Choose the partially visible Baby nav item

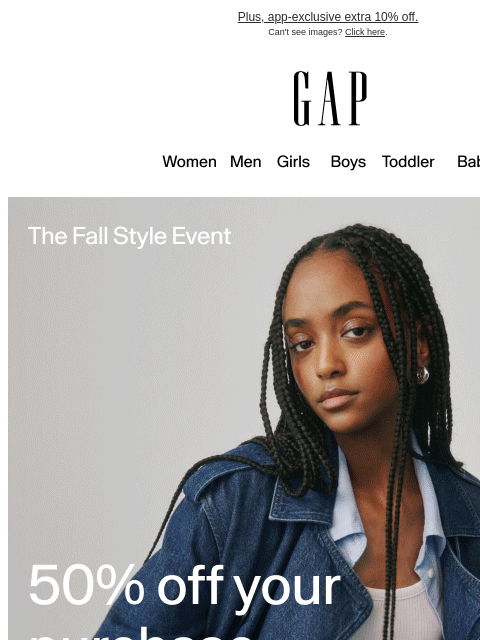(x=469, y=162)
